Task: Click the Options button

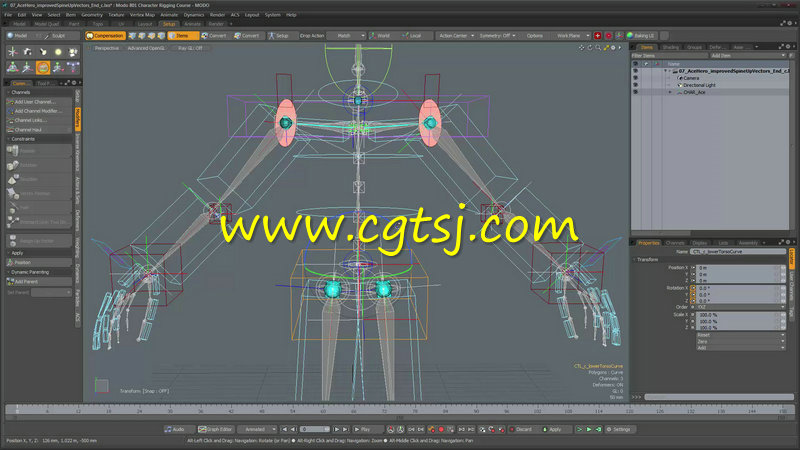Action: (535, 36)
